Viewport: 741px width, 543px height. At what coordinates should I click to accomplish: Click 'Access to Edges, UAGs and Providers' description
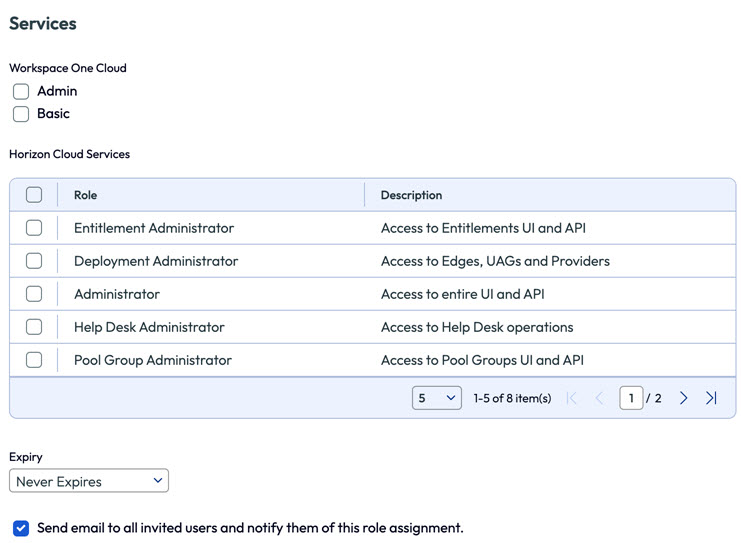[495, 261]
